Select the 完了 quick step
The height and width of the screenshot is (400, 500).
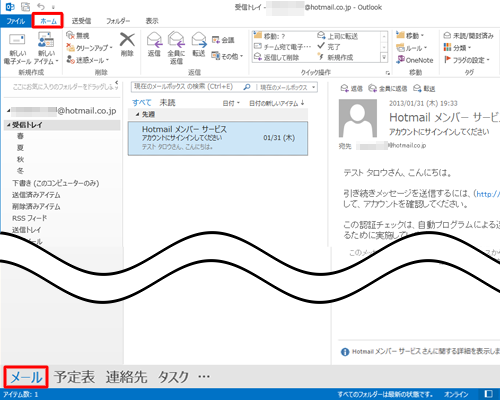pos(329,47)
